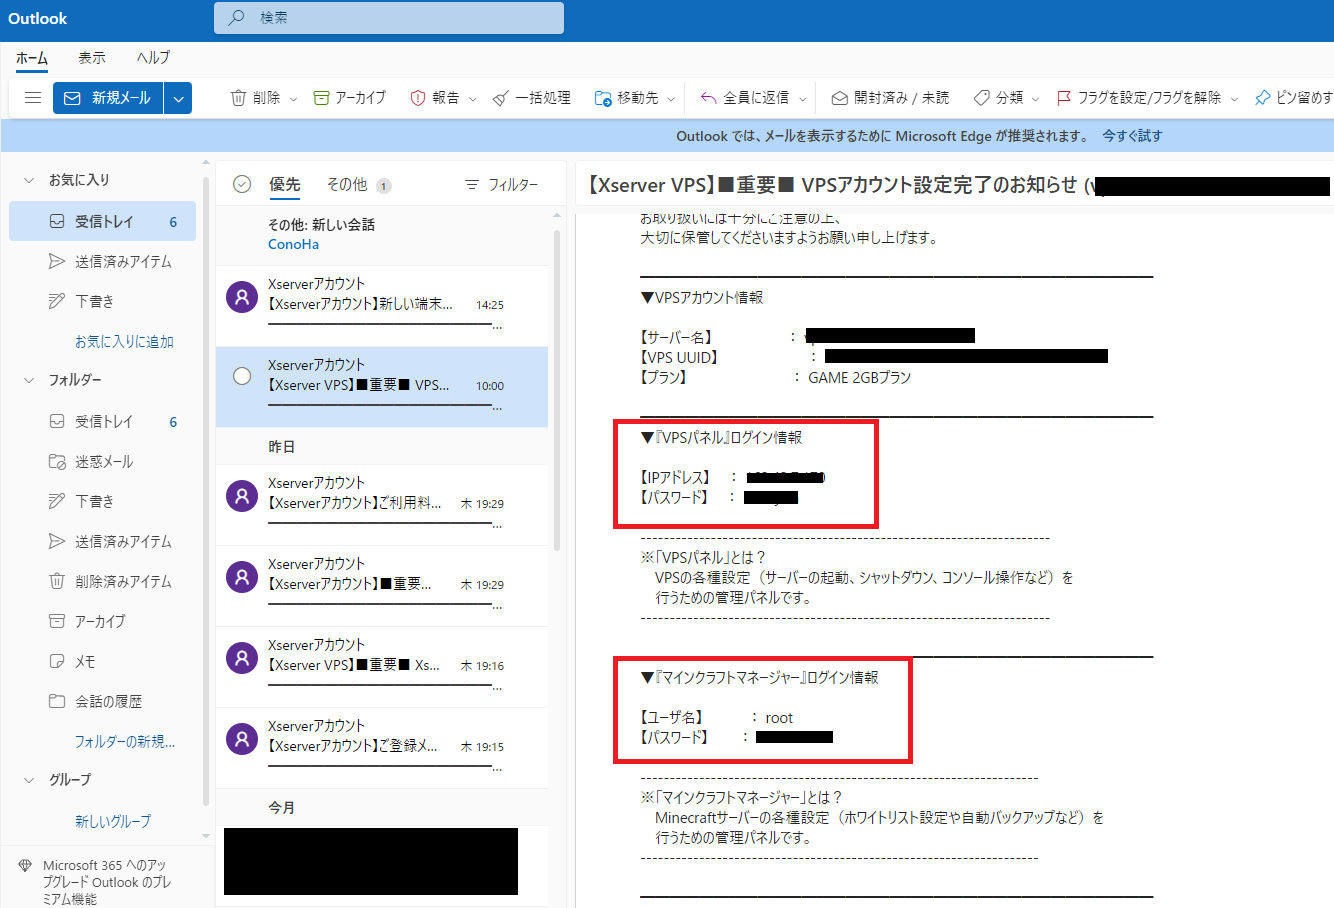The width and height of the screenshot is (1334, 908).
Task: Click the アーカイブ archive toolbar icon
Action: click(x=321, y=98)
